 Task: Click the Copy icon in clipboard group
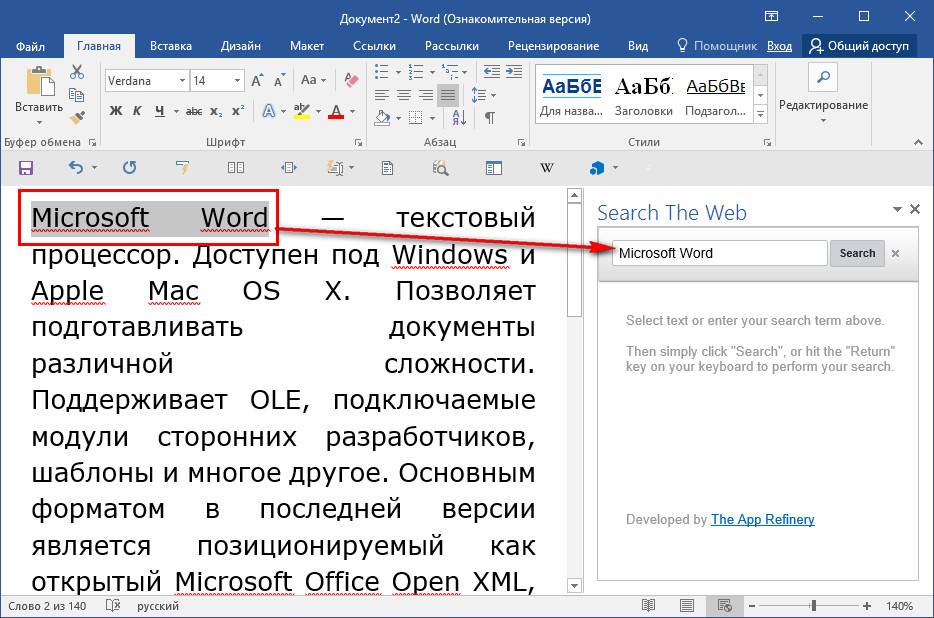[76, 95]
